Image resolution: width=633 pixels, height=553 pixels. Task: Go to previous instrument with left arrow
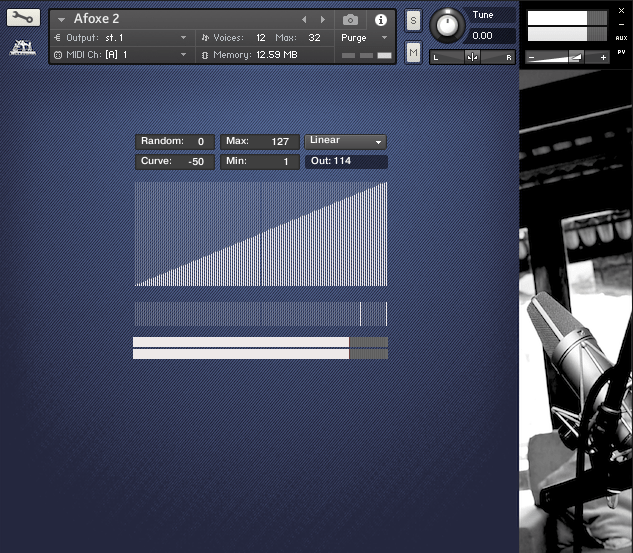tap(304, 20)
